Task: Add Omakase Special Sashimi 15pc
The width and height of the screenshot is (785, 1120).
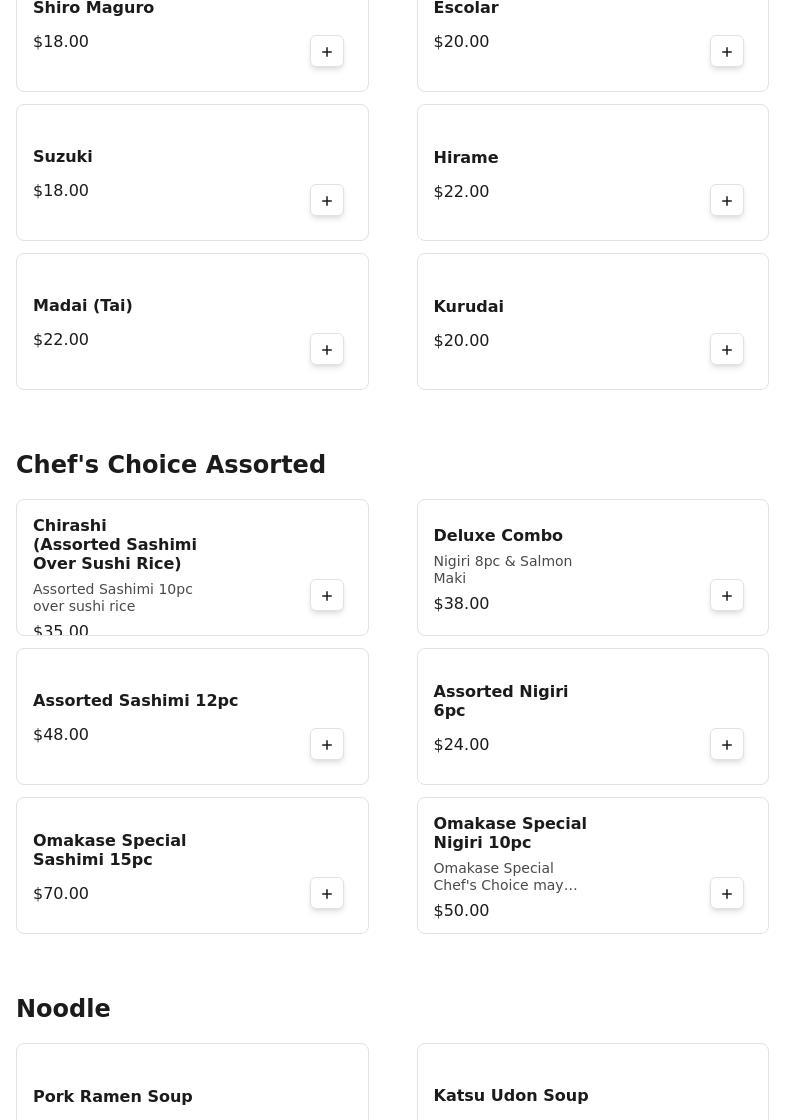Action: pyautogui.click(x=327, y=894)
